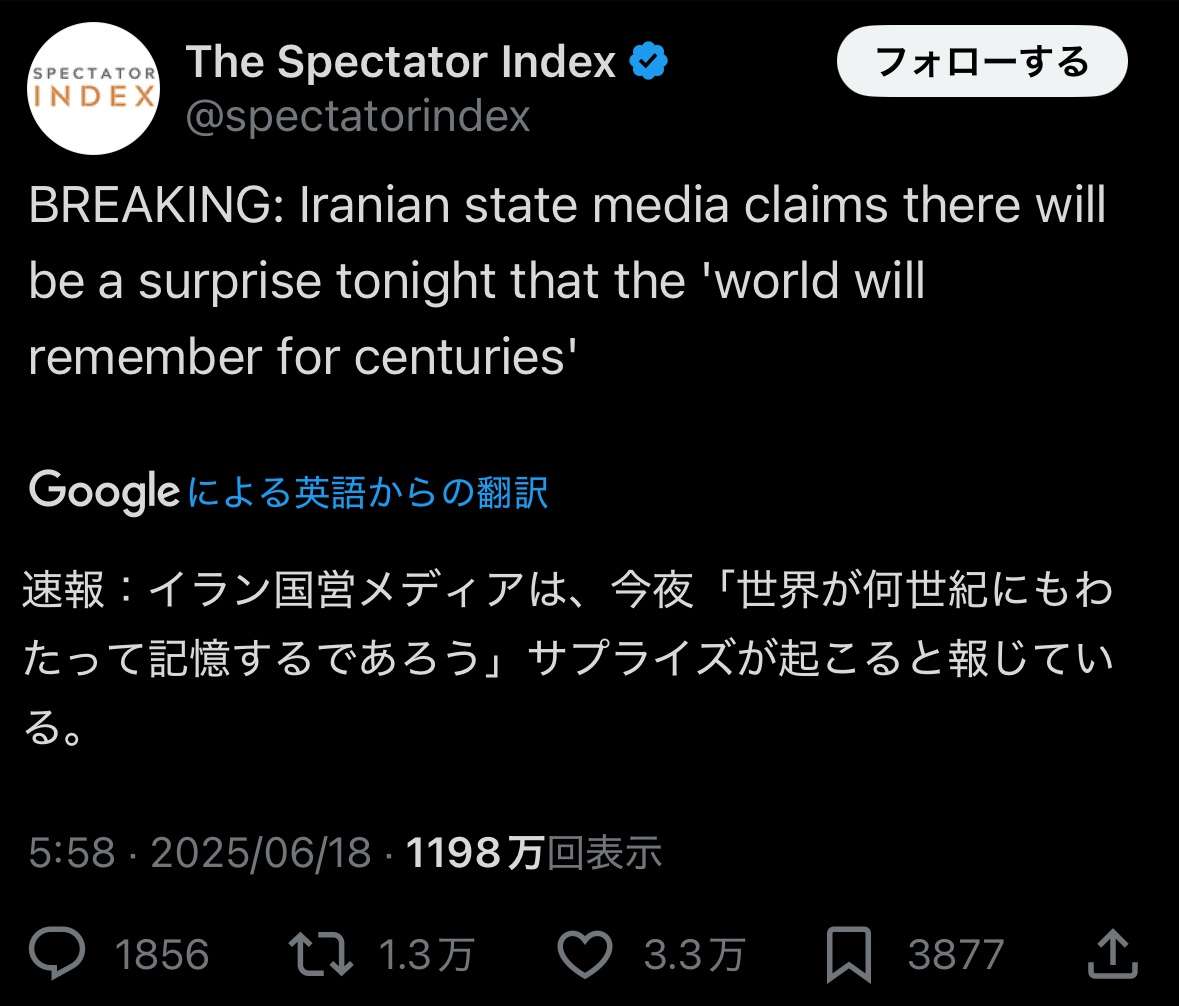The height and width of the screenshot is (1006, 1179).
Task: View the 1198万回表示 view count
Action: click(534, 853)
